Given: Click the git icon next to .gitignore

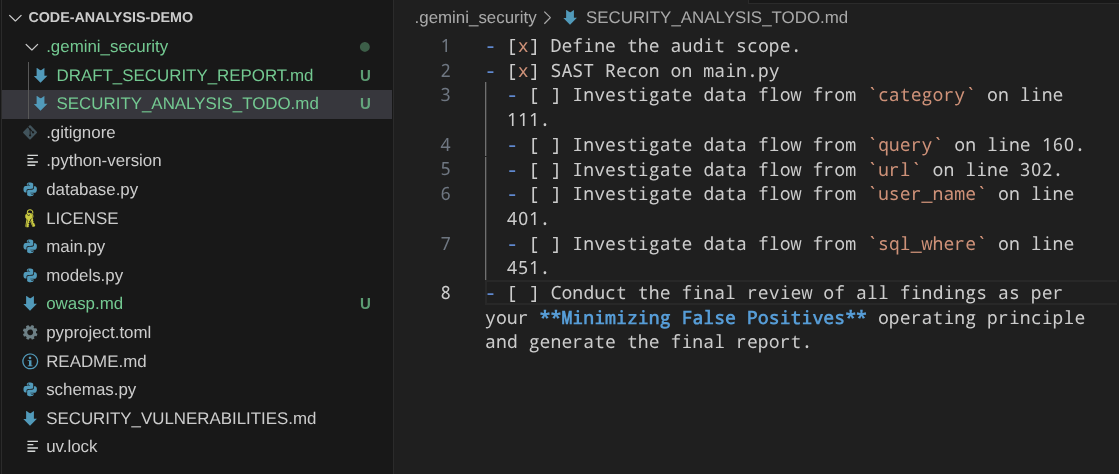Looking at the screenshot, I should coord(30,132).
